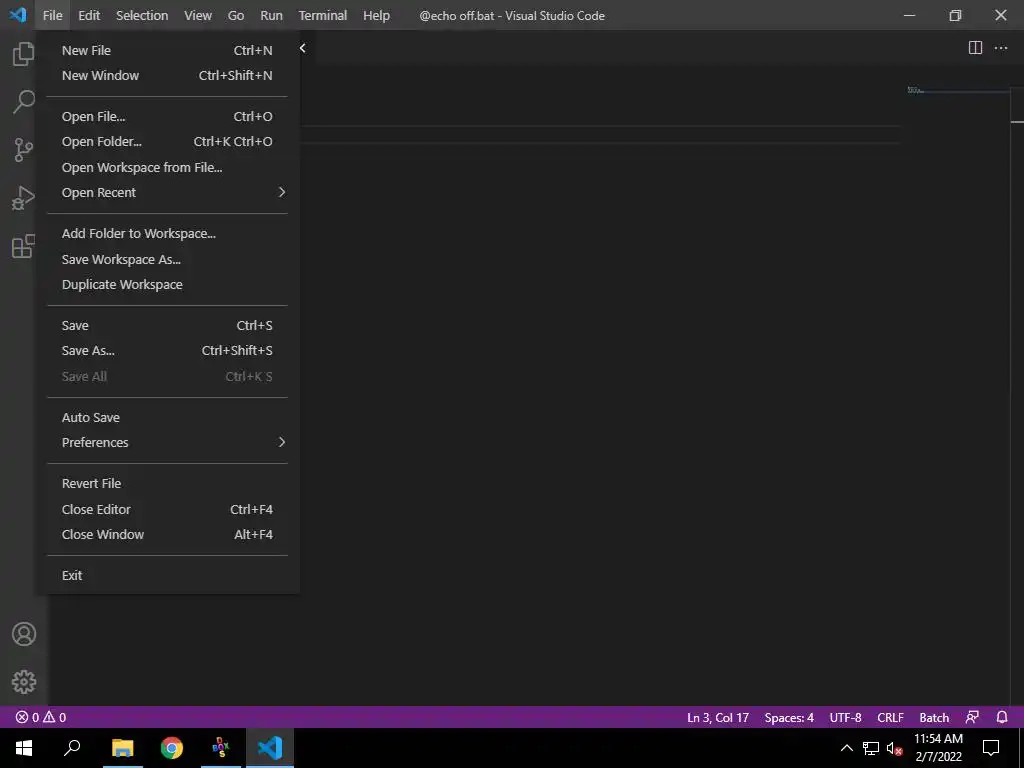Screen dimensions: 1024x768
Task: Click the muted volume icon in tray
Action: point(894,748)
